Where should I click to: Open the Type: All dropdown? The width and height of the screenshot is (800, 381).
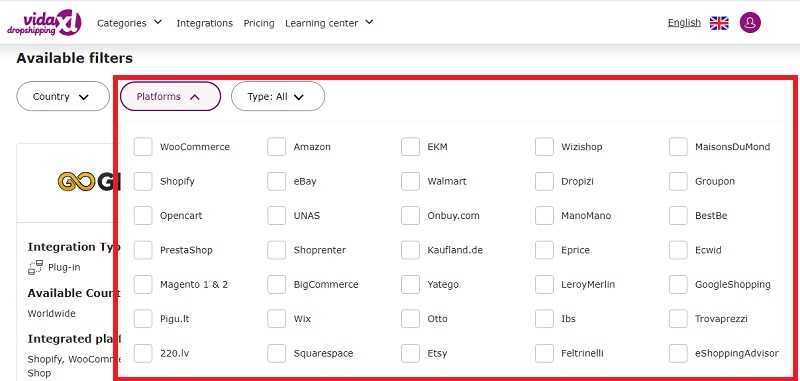pos(278,96)
